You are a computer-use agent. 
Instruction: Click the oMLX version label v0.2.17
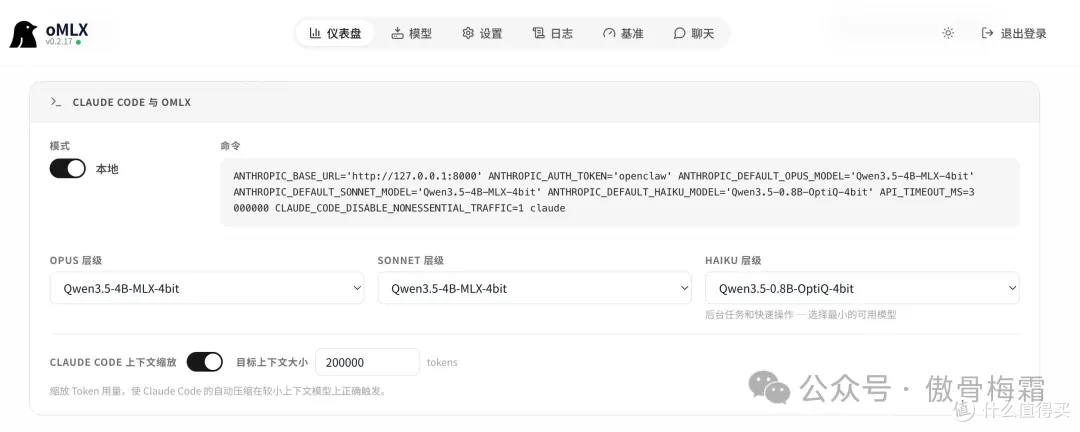pyautogui.click(x=59, y=42)
